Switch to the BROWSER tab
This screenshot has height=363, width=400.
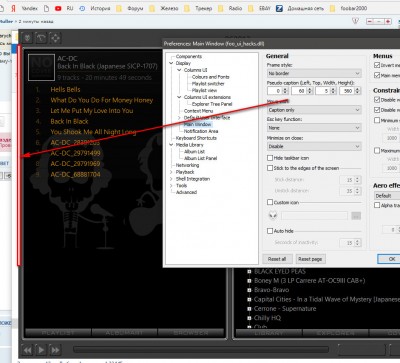pos(191,333)
